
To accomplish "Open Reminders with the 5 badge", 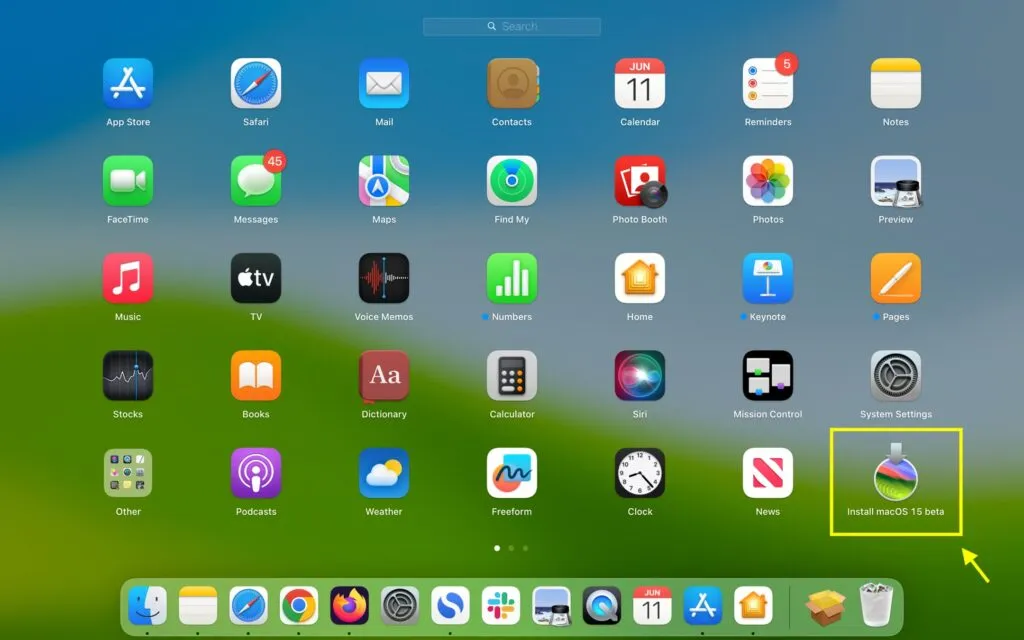I will pyautogui.click(x=768, y=84).
